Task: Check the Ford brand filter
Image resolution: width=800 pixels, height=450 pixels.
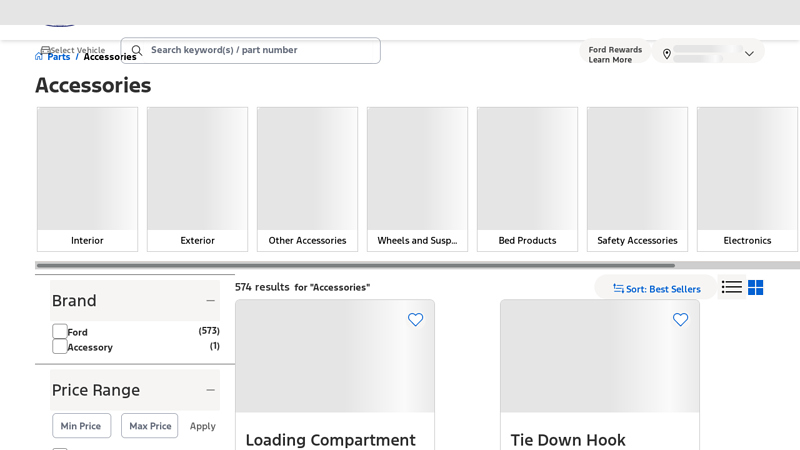Action: pyautogui.click(x=60, y=332)
